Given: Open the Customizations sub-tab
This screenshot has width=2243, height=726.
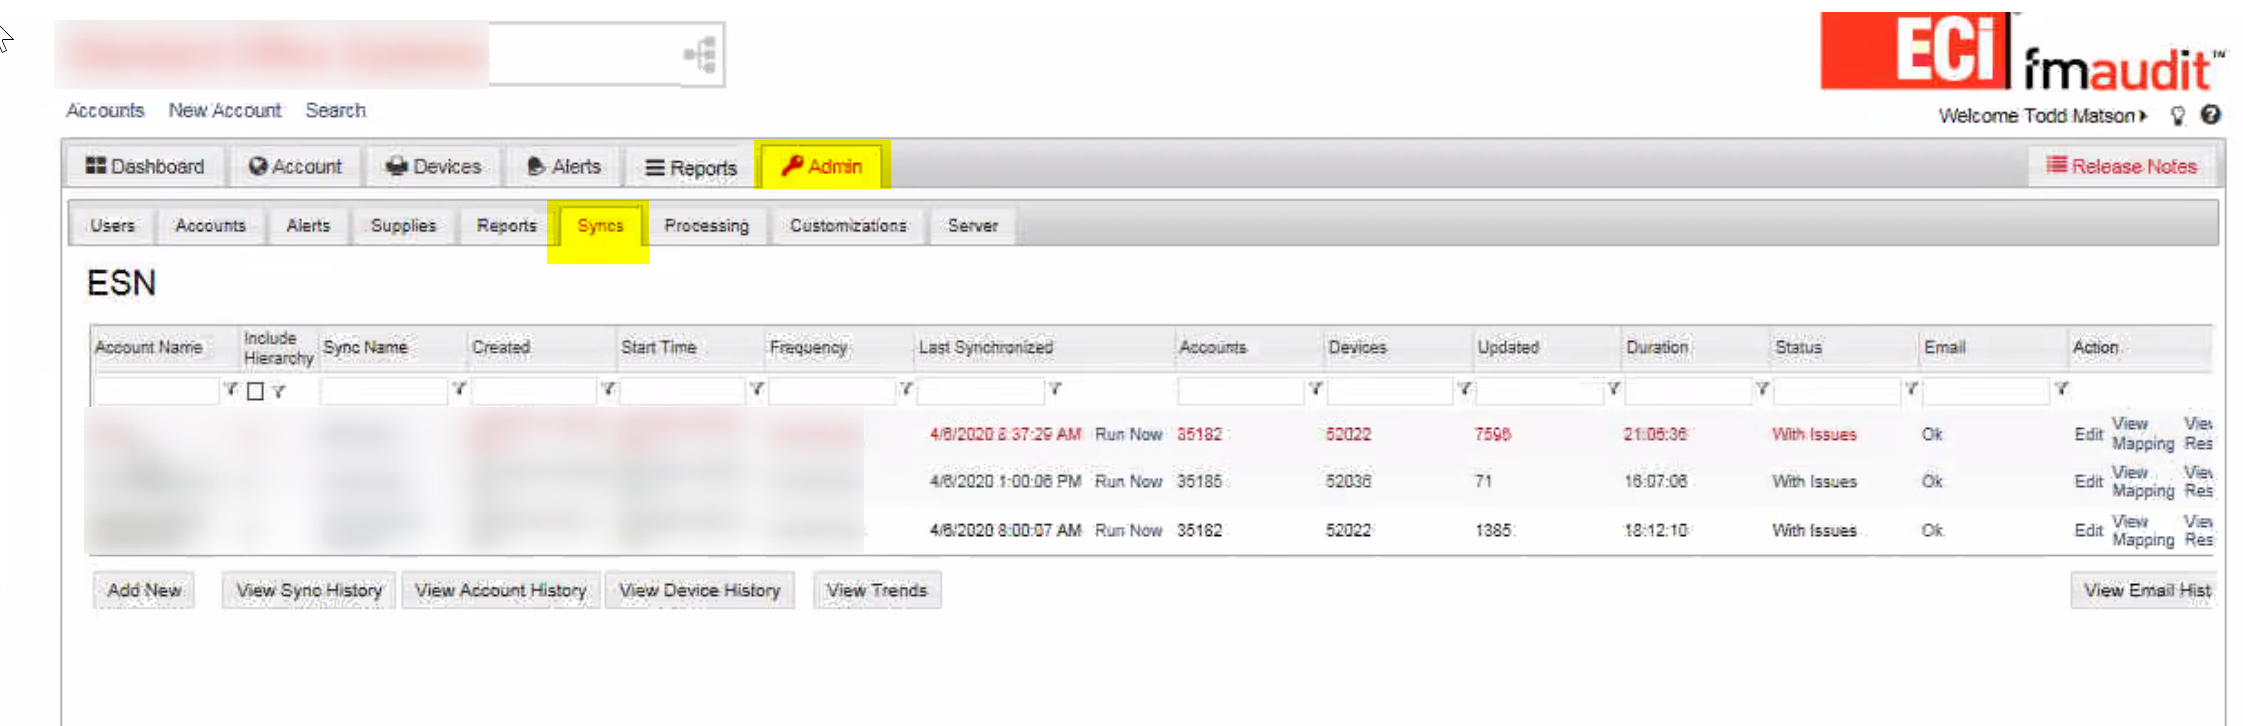Looking at the screenshot, I should pos(848,226).
